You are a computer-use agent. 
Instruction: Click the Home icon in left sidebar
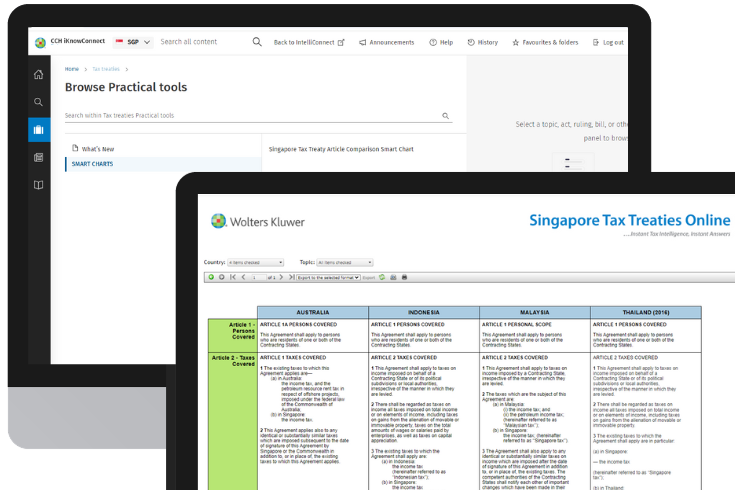(39, 74)
